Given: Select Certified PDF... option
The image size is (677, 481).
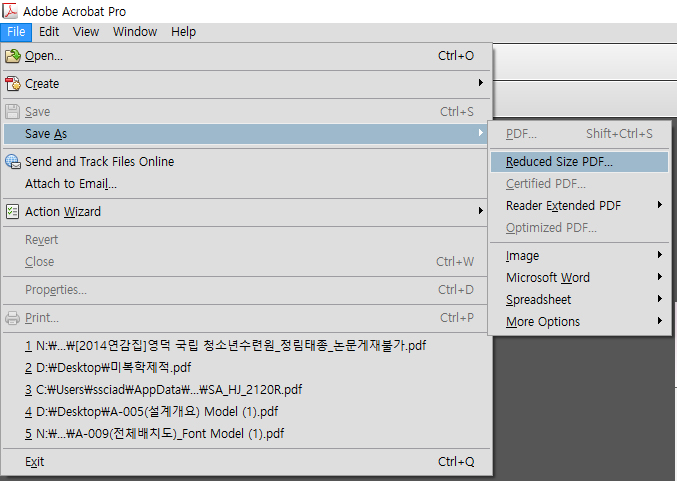Looking at the screenshot, I should [x=579, y=184].
